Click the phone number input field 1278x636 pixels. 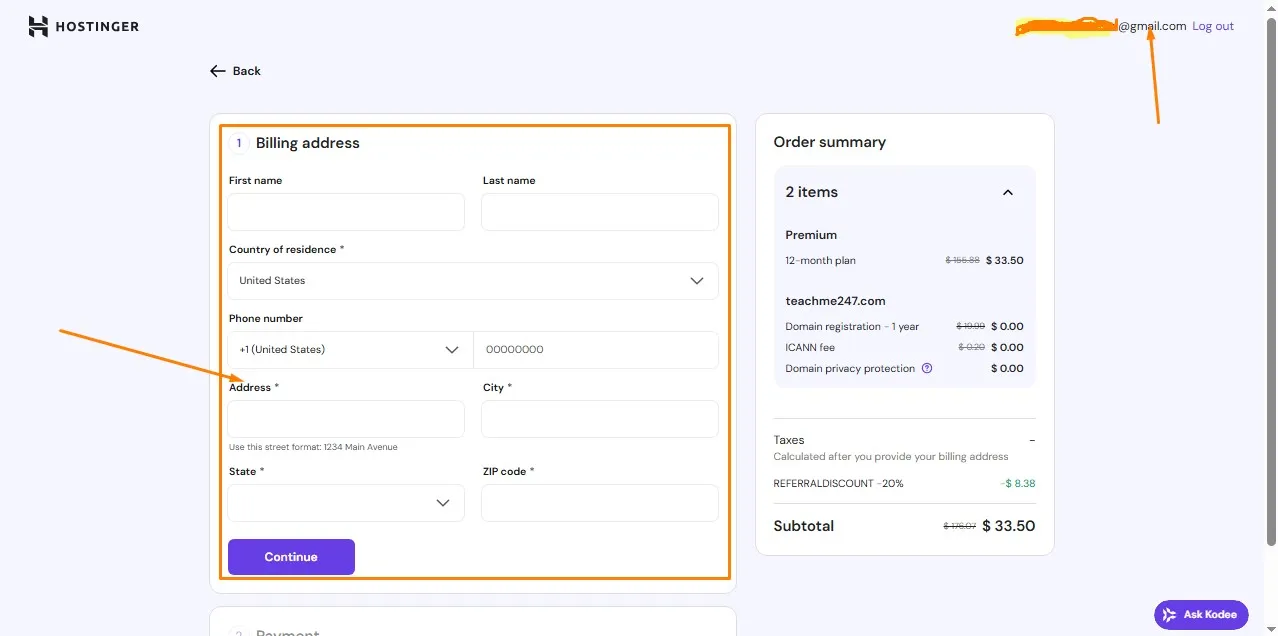coord(597,349)
